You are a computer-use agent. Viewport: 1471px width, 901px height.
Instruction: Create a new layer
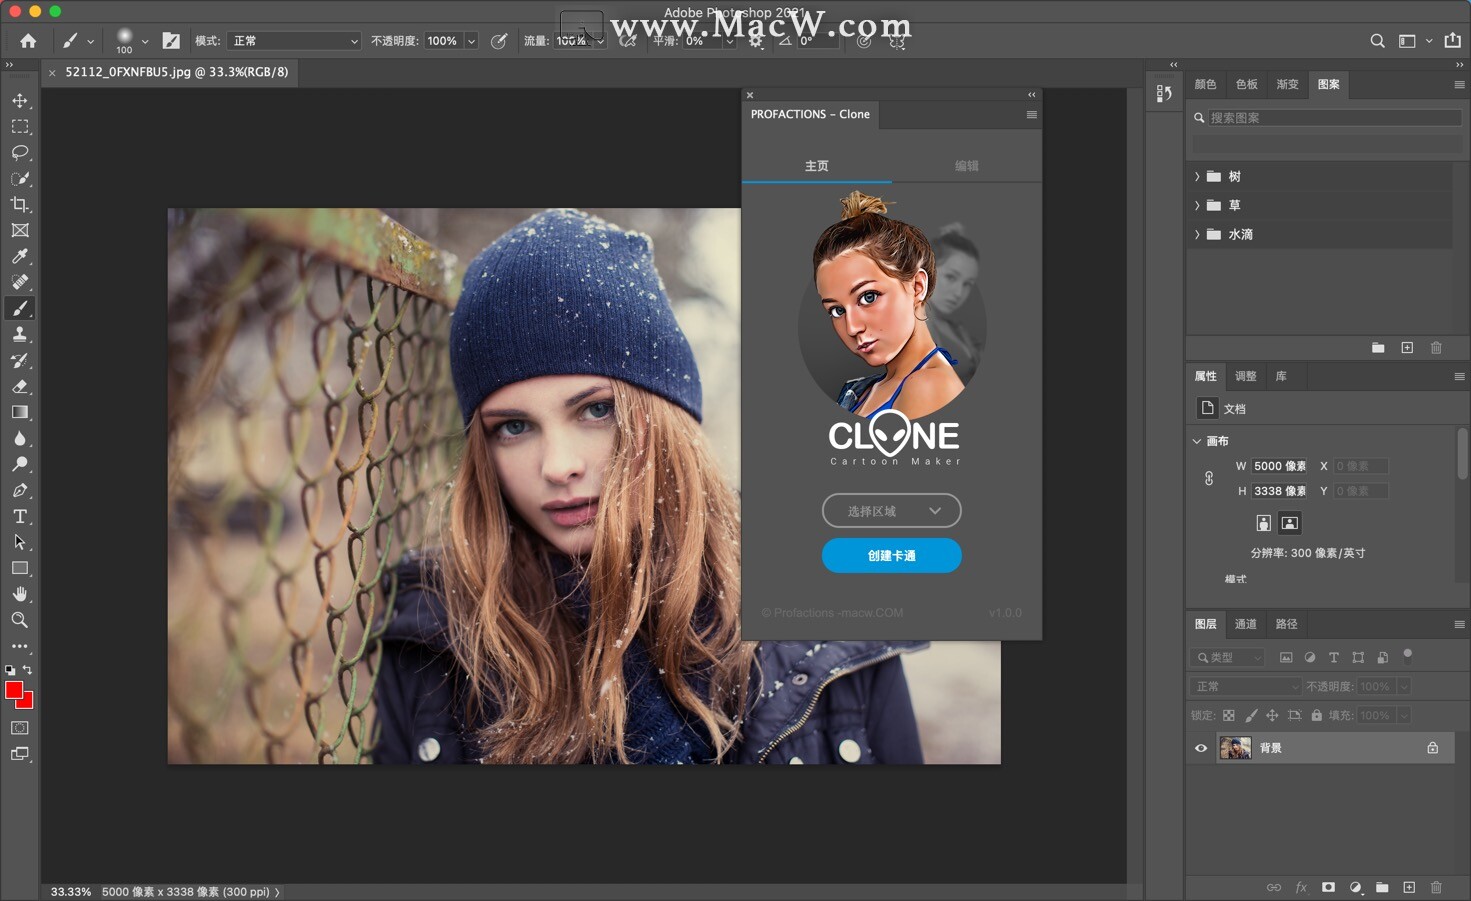(x=1409, y=887)
